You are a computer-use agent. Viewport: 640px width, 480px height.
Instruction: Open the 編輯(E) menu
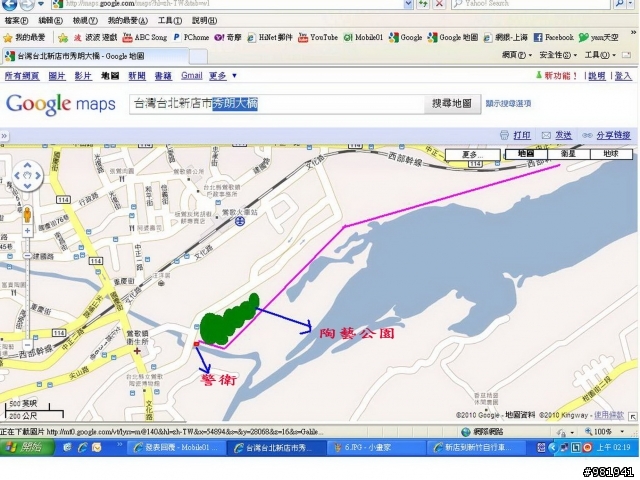[50, 20]
